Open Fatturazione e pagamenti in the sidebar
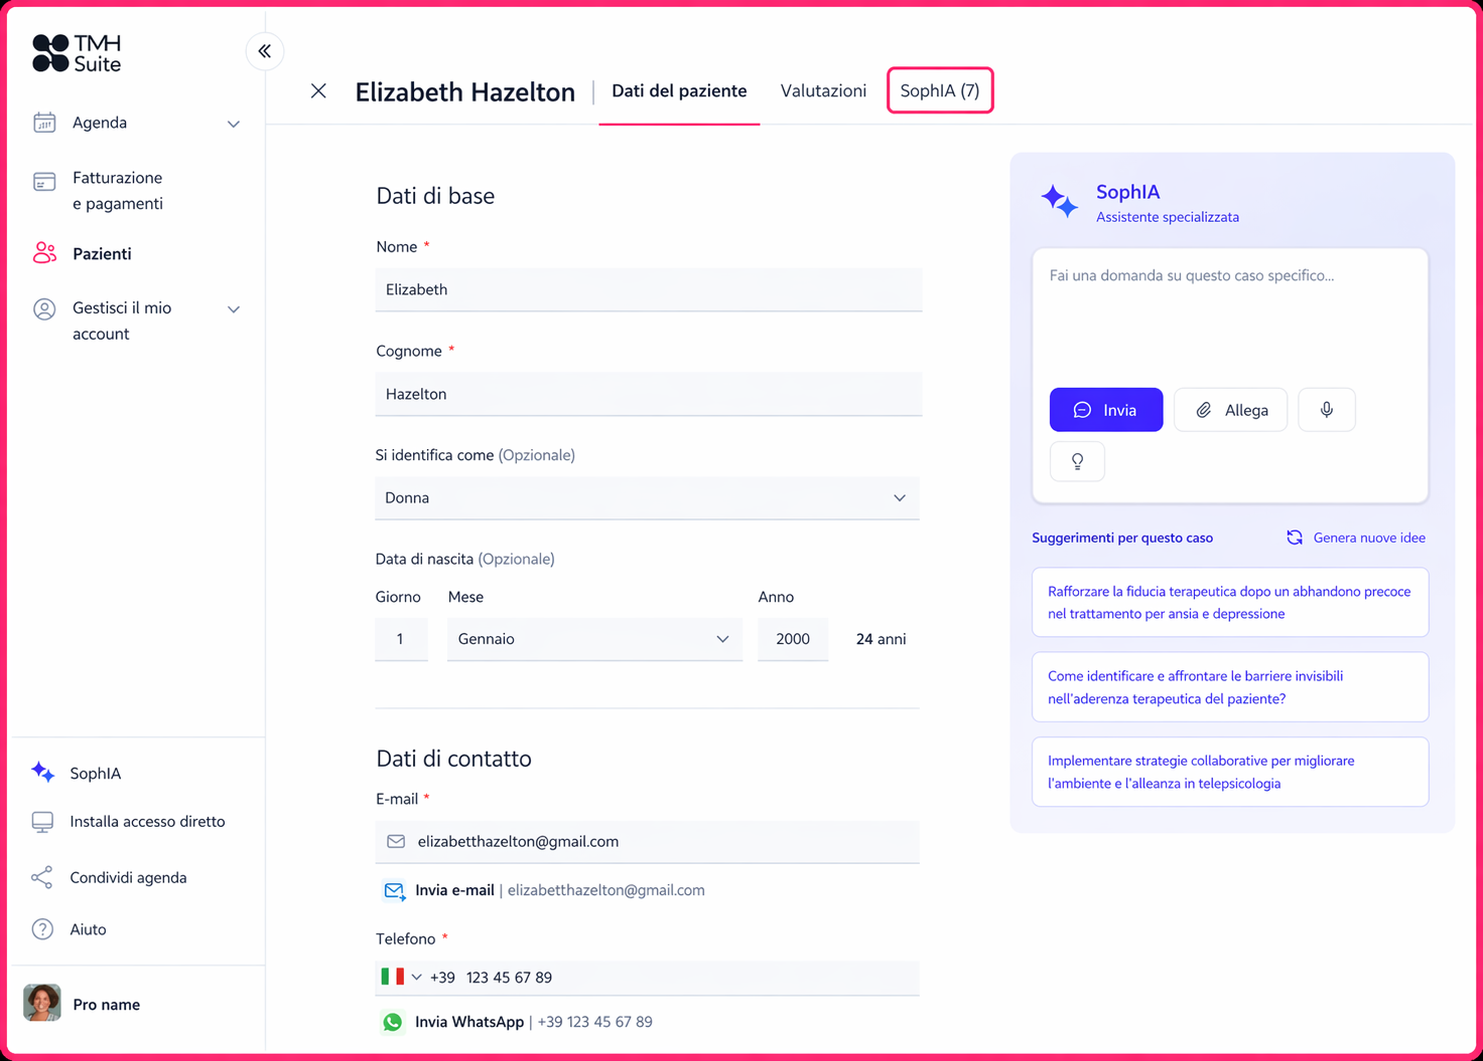The image size is (1483, 1061). tap(117, 190)
